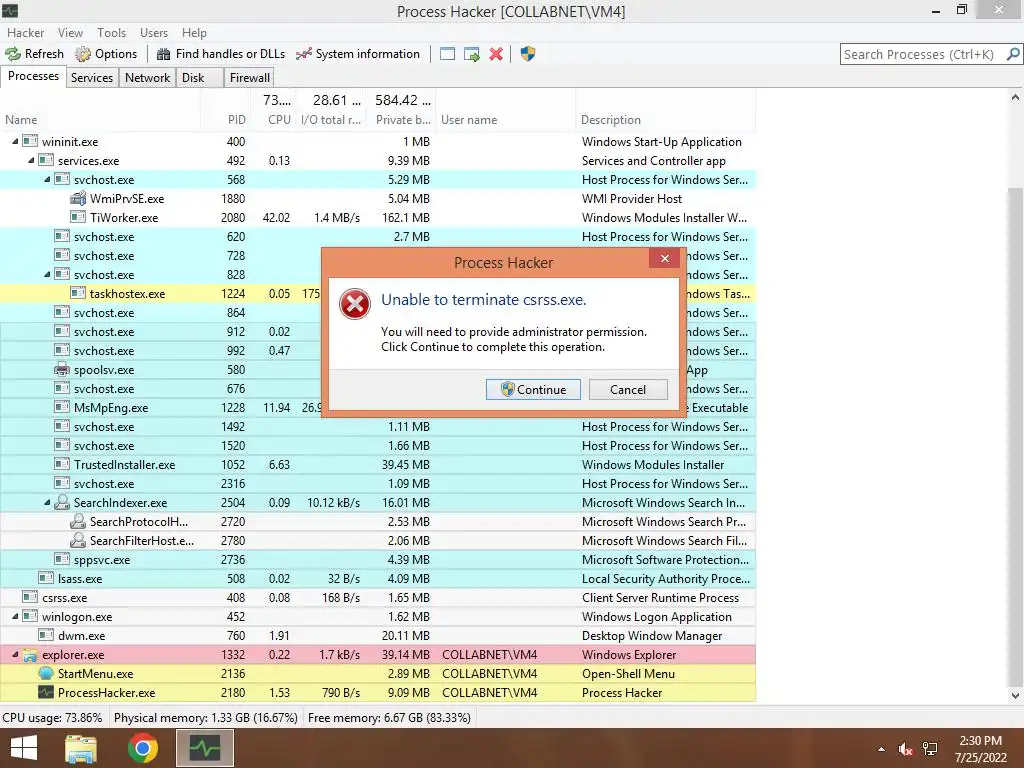Select the csrss.exe process row

pyautogui.click(x=377, y=598)
